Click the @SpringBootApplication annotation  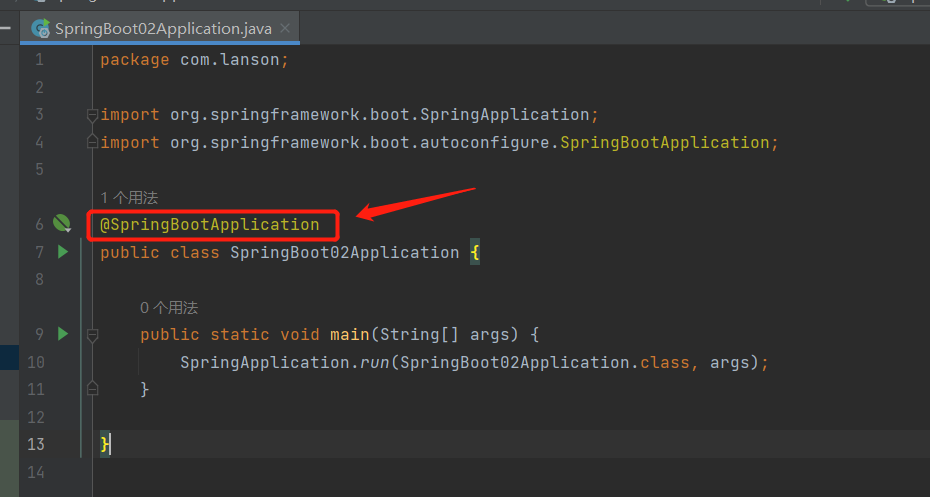point(209,225)
